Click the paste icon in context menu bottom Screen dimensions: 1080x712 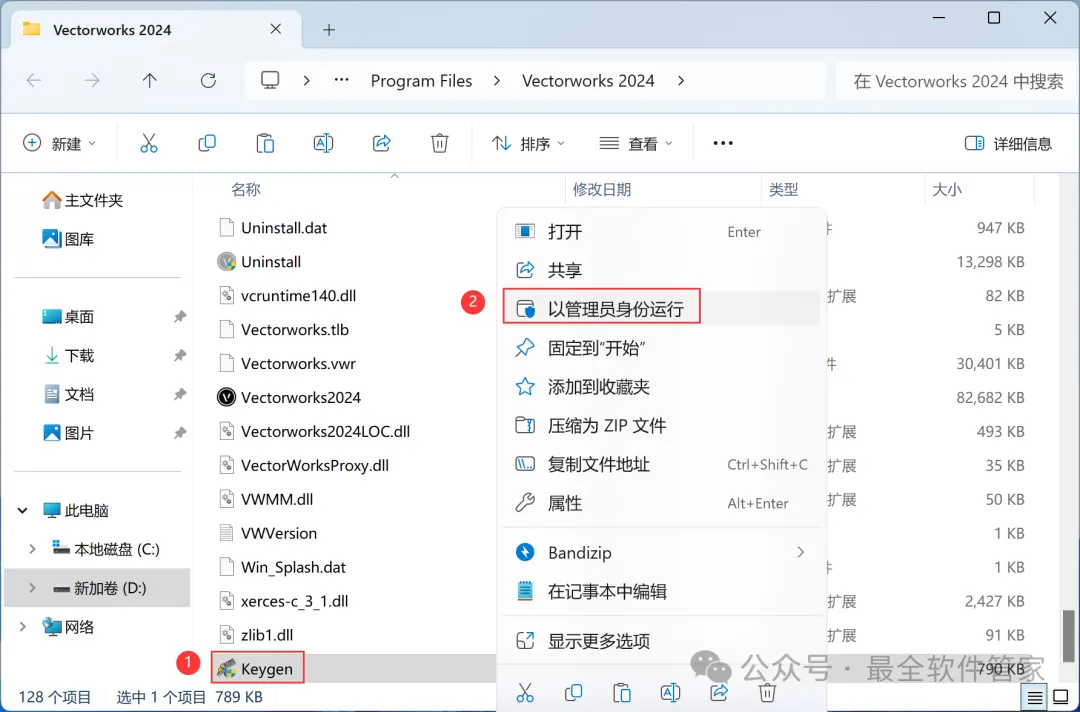(x=622, y=692)
